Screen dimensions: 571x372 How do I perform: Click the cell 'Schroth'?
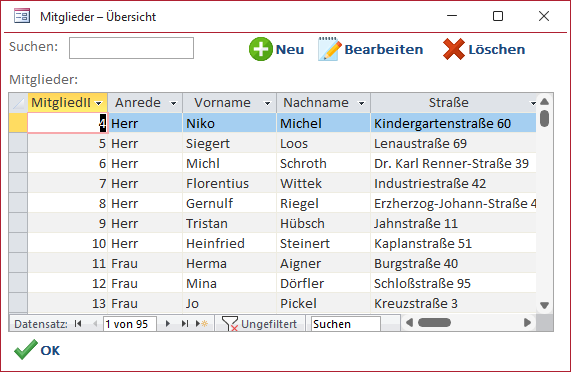point(323,163)
